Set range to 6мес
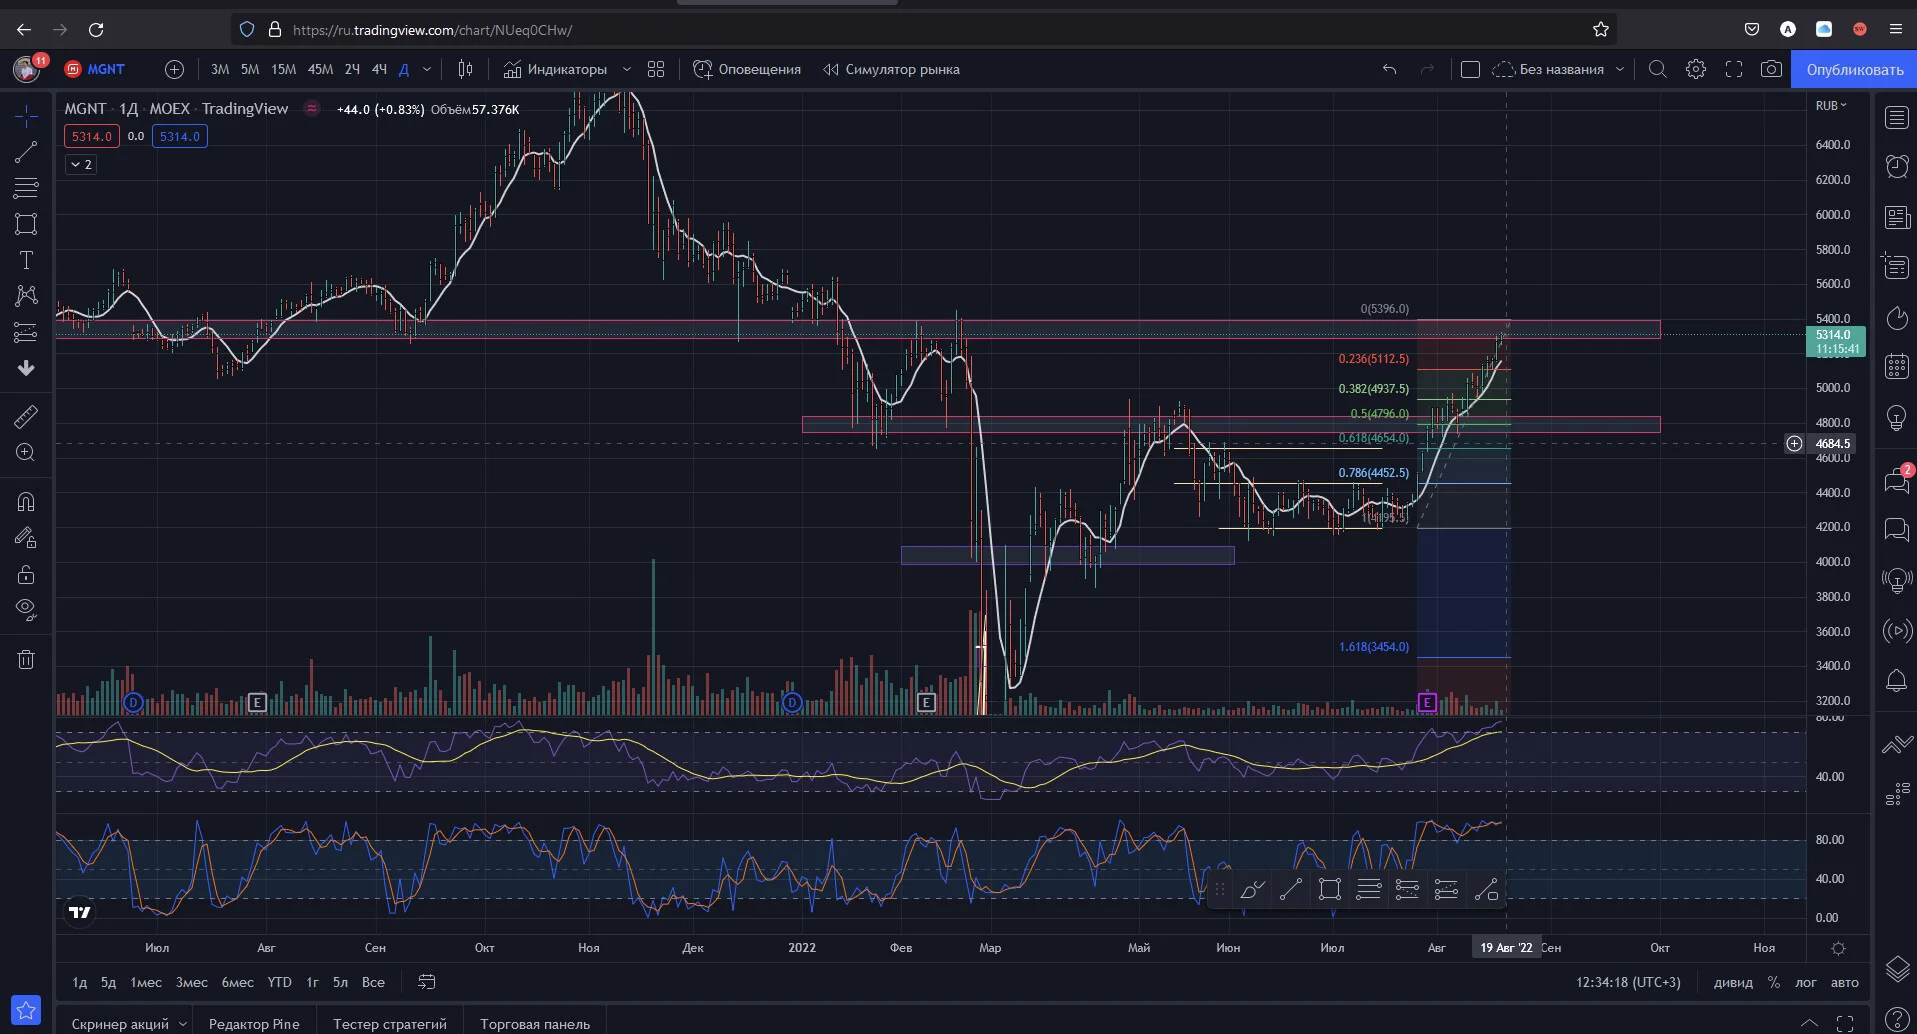This screenshot has height=1034, width=1917. click(237, 982)
